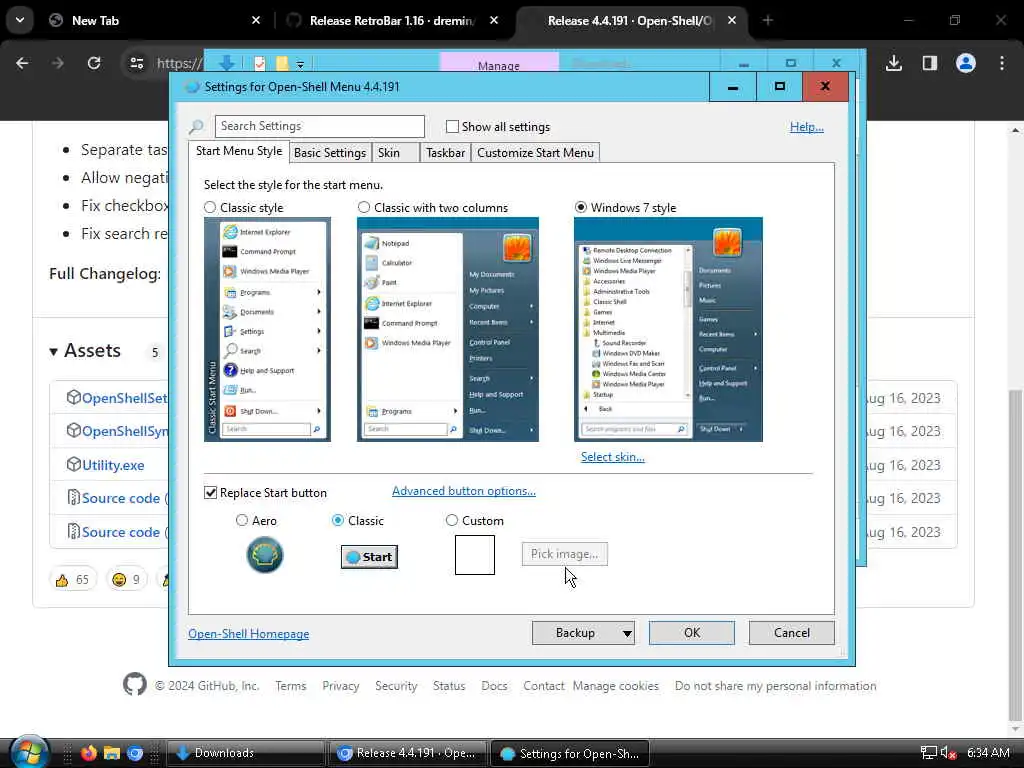Open Chrome three-dot menu

click(x=1002, y=63)
